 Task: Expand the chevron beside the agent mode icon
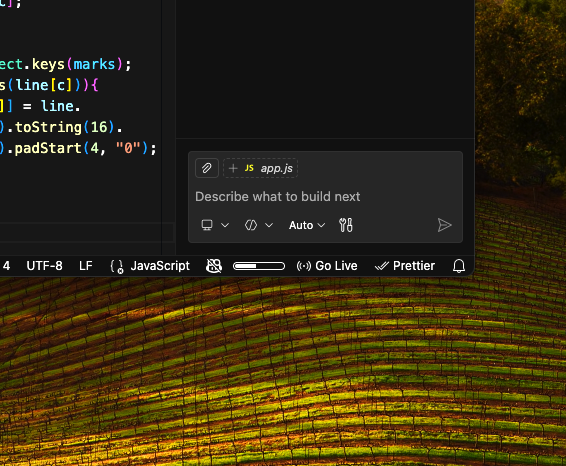click(x=269, y=225)
